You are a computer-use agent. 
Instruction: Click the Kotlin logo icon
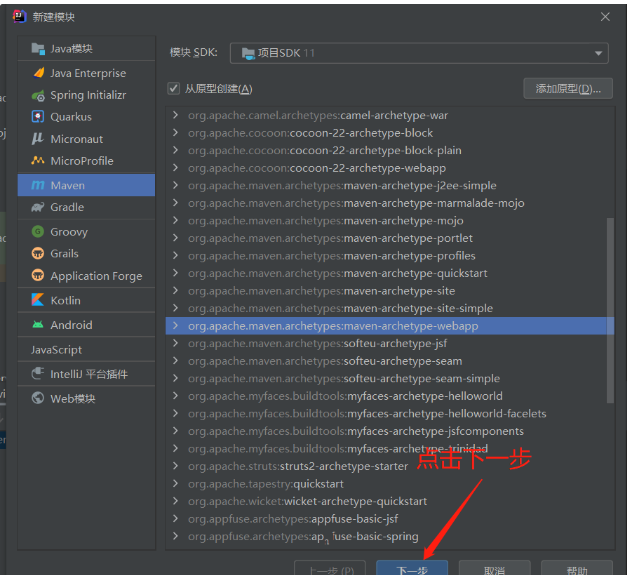click(x=38, y=300)
